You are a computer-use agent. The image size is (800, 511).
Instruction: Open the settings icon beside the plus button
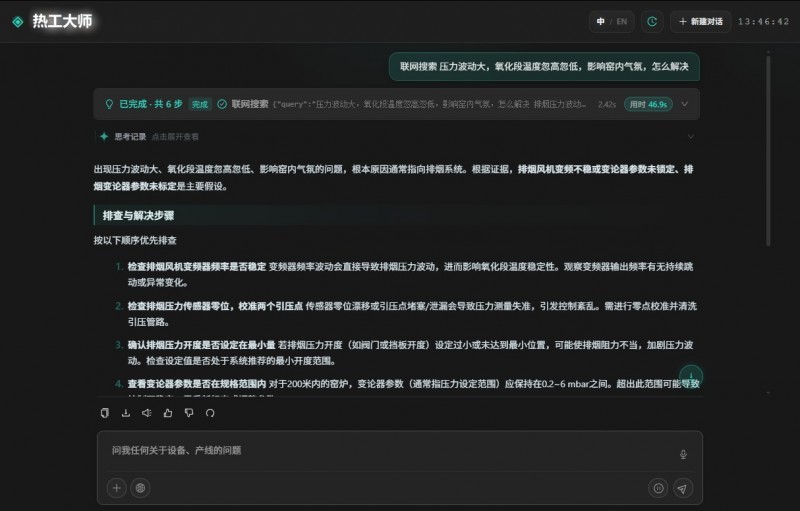[x=140, y=488]
